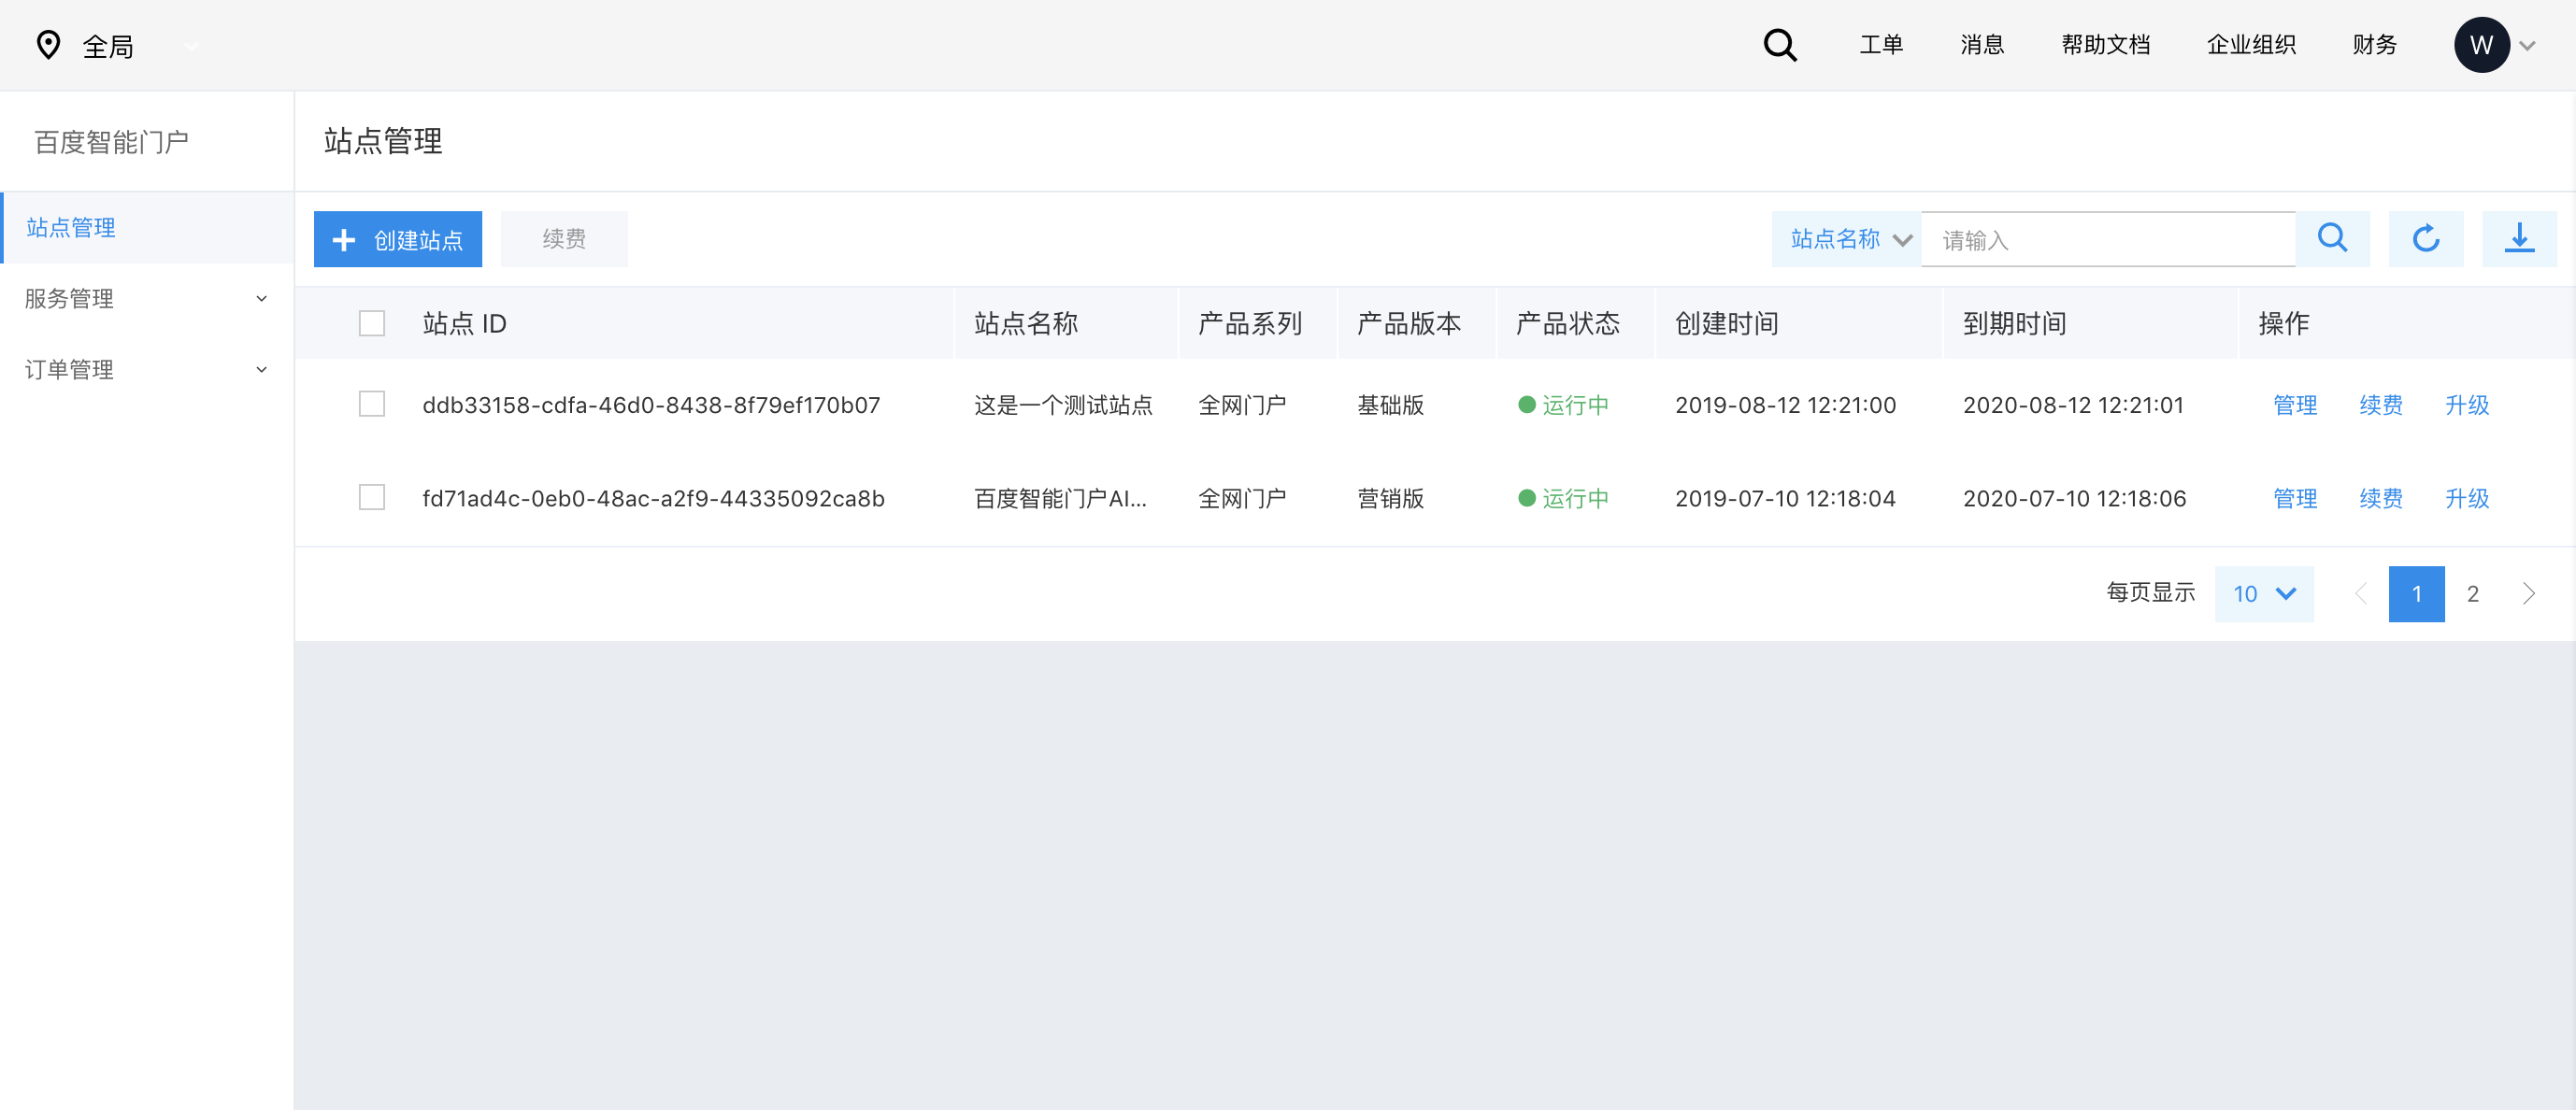Expand the 服务管理 sidebar section
This screenshot has width=2576, height=1110.
(145, 298)
